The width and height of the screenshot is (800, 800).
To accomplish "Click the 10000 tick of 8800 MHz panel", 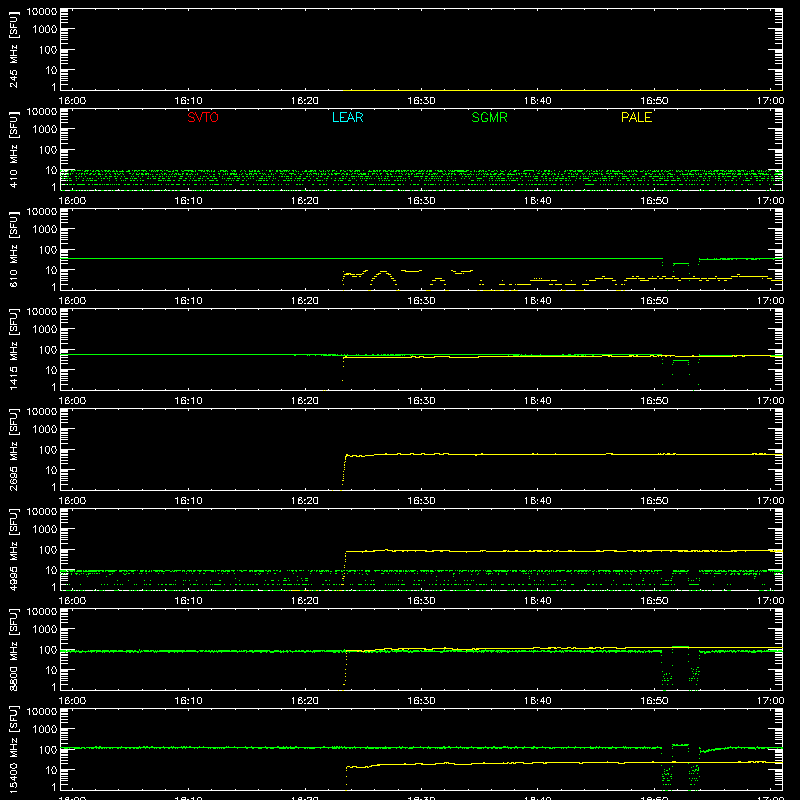I will (x=42, y=612).
